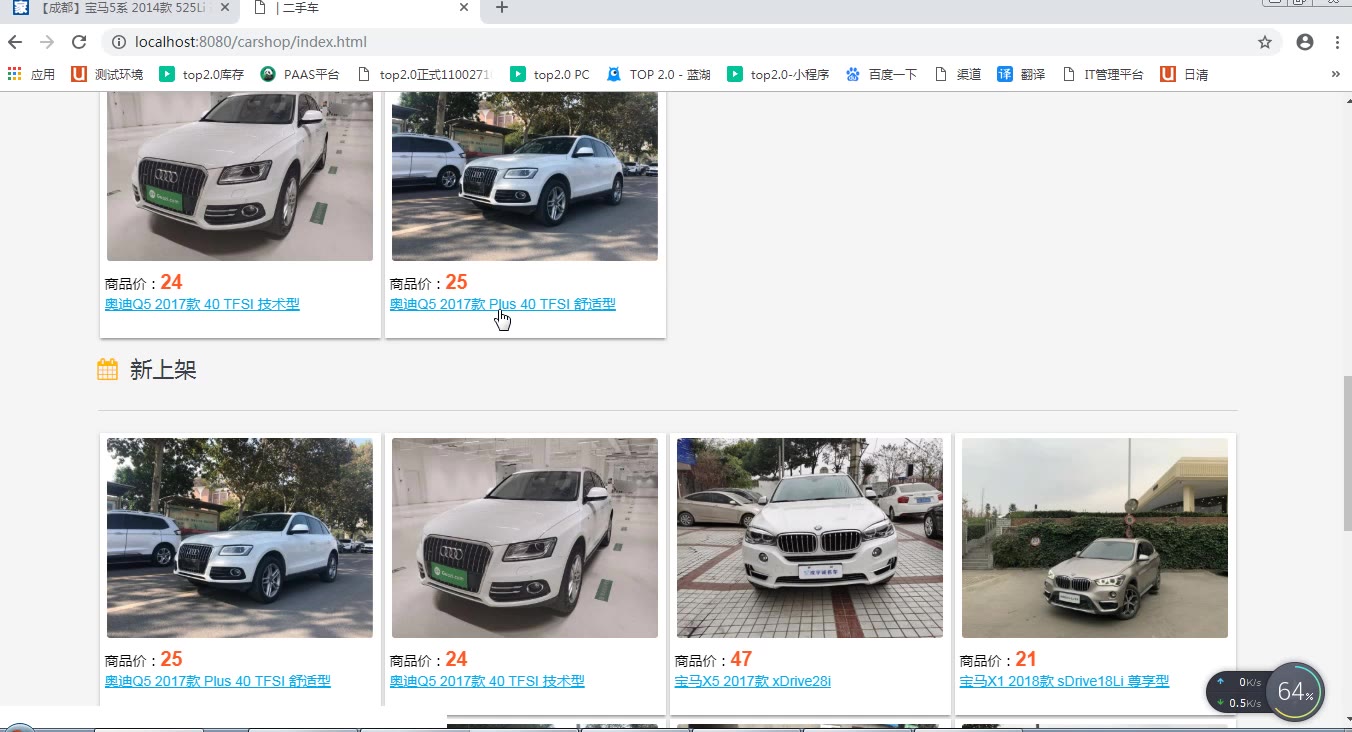Open 新上架 link 奥迪Q5 2017款 40 TFSI 技术型
The width and height of the screenshot is (1352, 732).
[487, 681]
